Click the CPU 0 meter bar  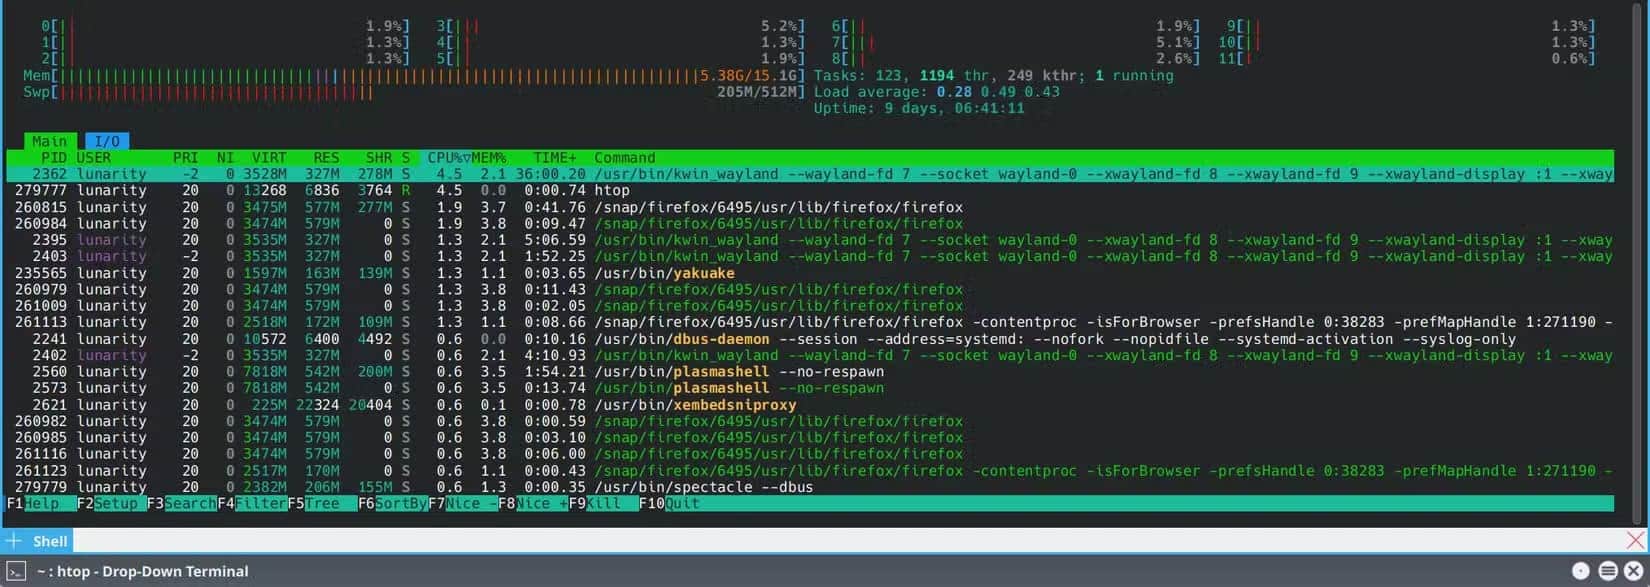[225, 26]
